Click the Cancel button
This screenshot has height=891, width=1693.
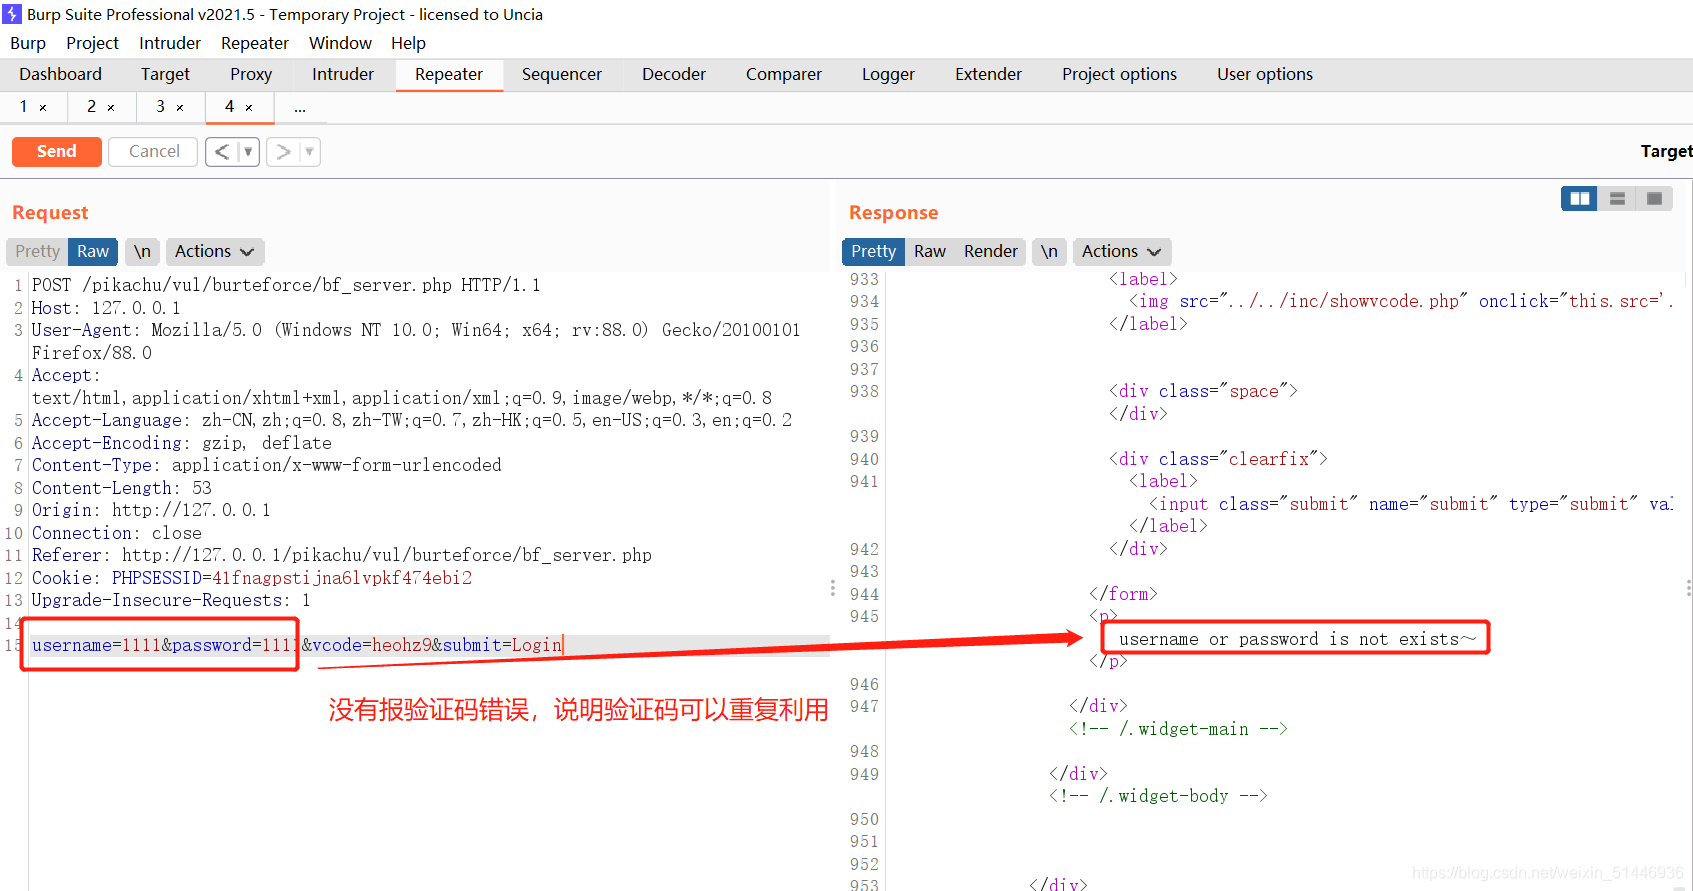click(x=154, y=151)
